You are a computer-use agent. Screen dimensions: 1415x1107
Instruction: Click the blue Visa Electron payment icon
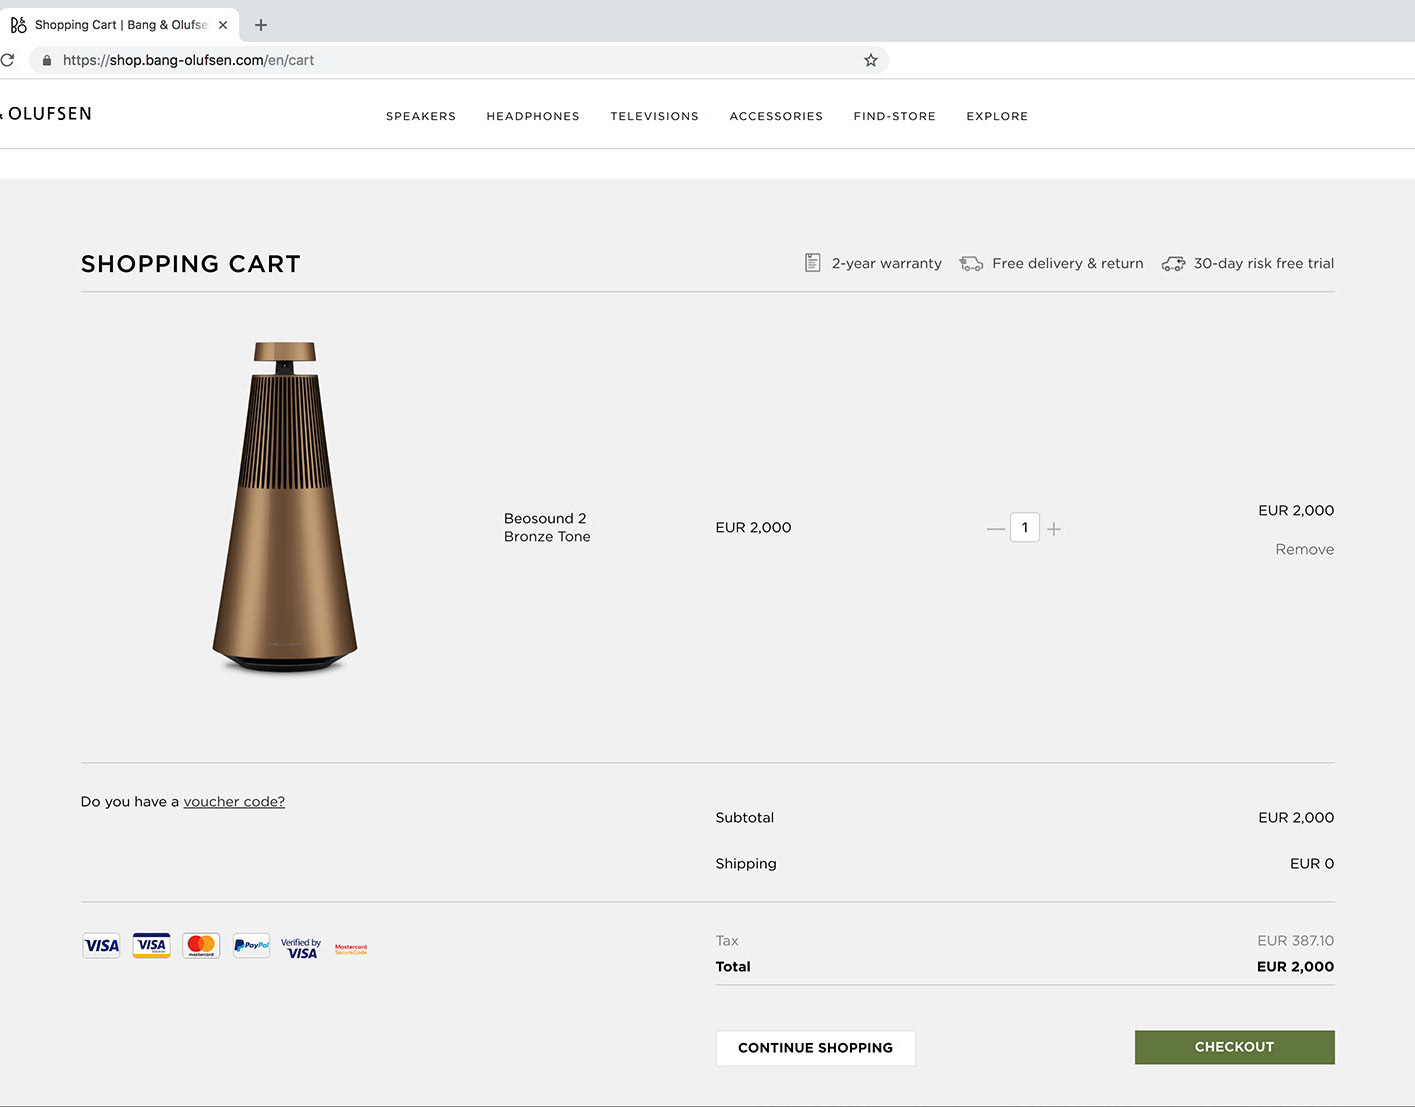point(151,945)
